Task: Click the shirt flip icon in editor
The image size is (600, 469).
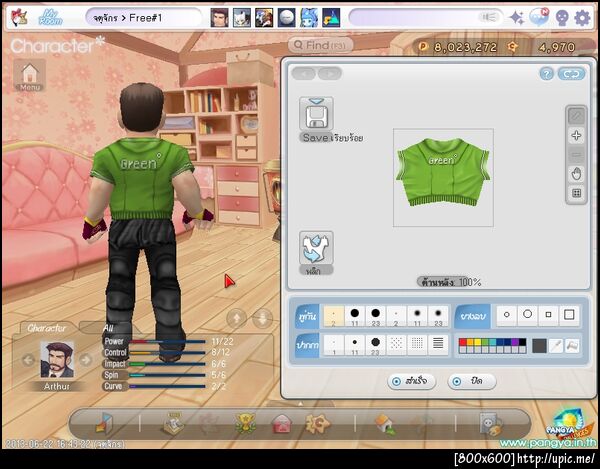Action: coord(316,248)
